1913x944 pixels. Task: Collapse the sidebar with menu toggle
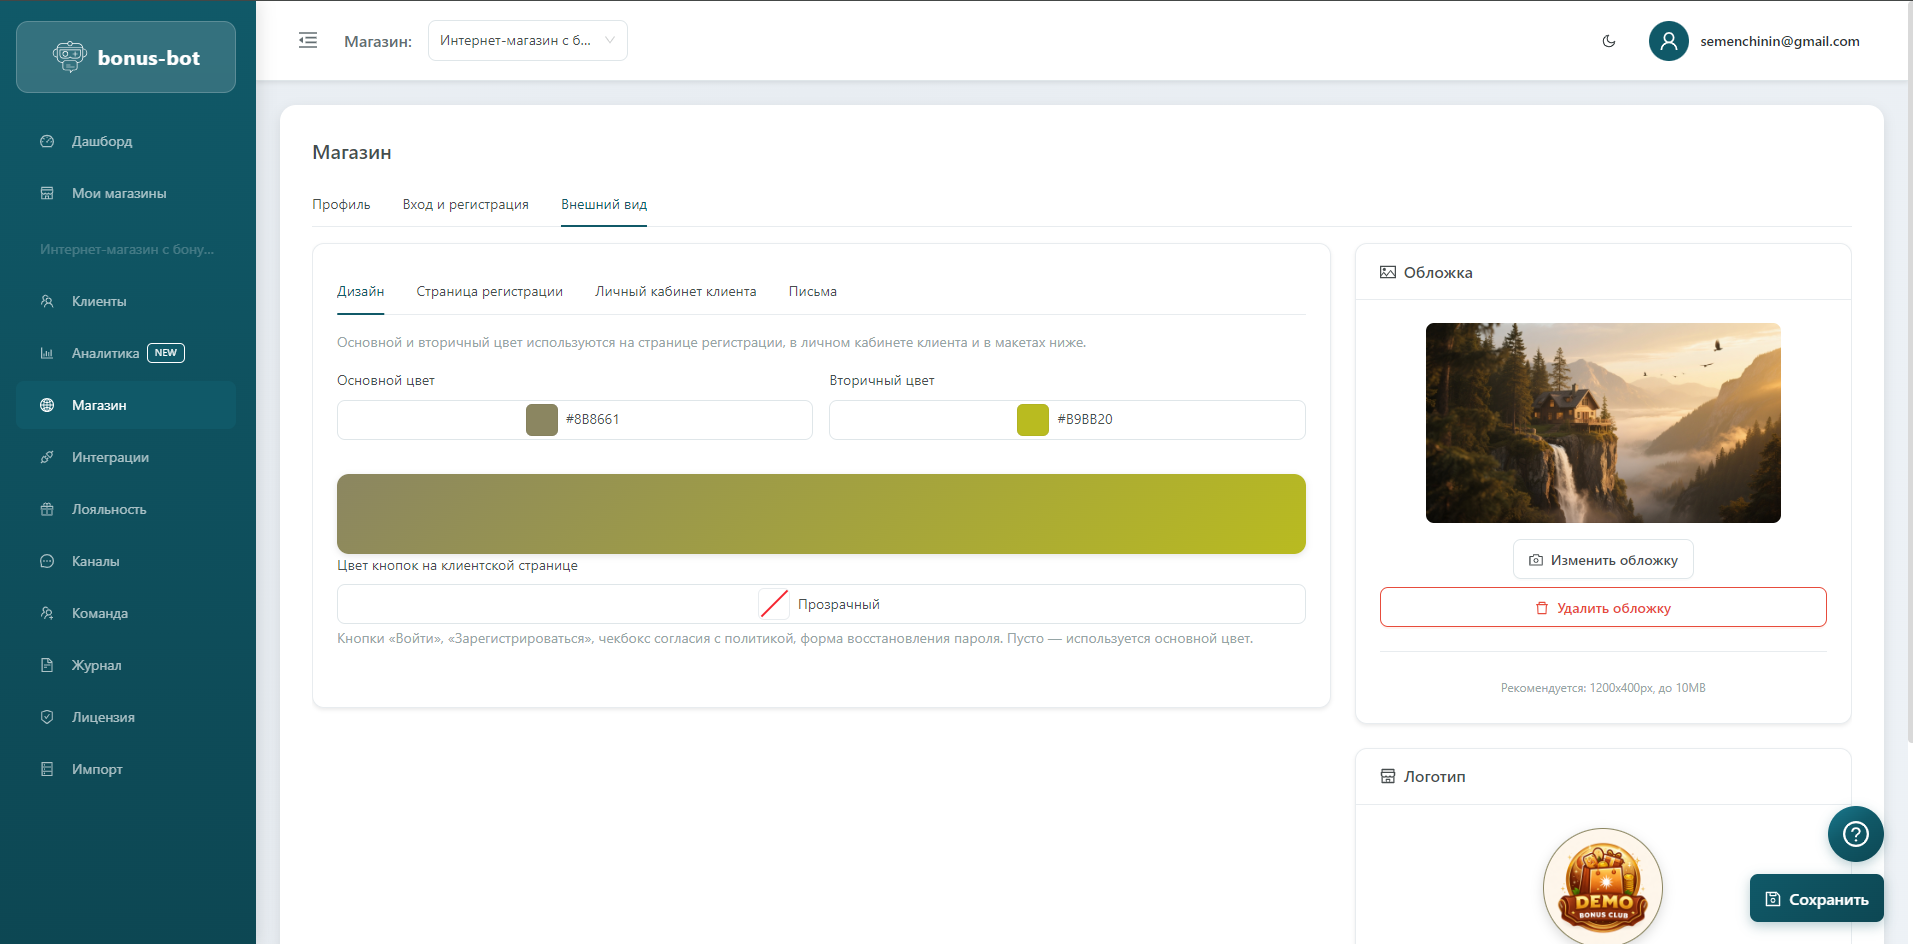tap(308, 40)
